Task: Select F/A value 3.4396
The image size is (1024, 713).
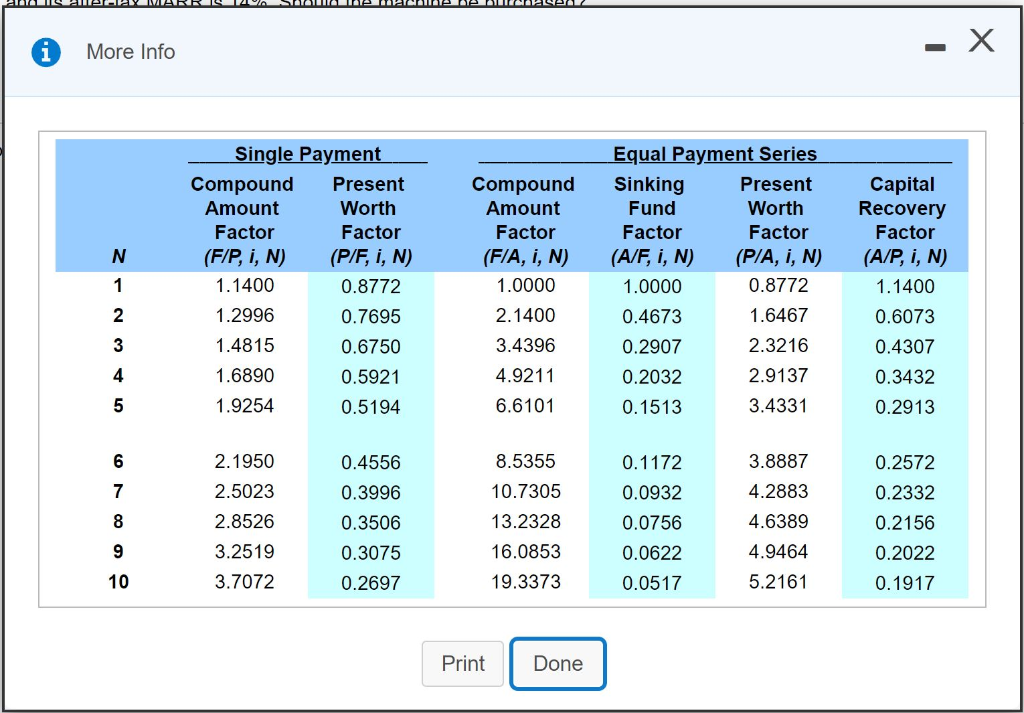Action: (x=526, y=345)
